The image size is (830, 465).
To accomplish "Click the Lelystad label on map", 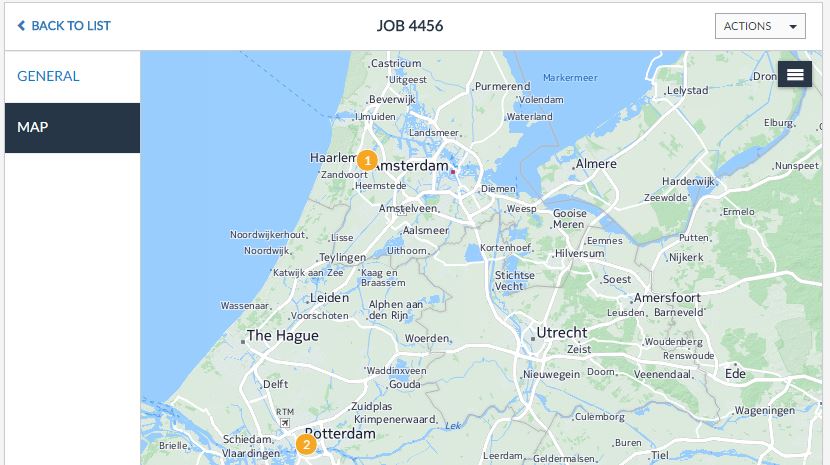I will pyautogui.click(x=687, y=90).
